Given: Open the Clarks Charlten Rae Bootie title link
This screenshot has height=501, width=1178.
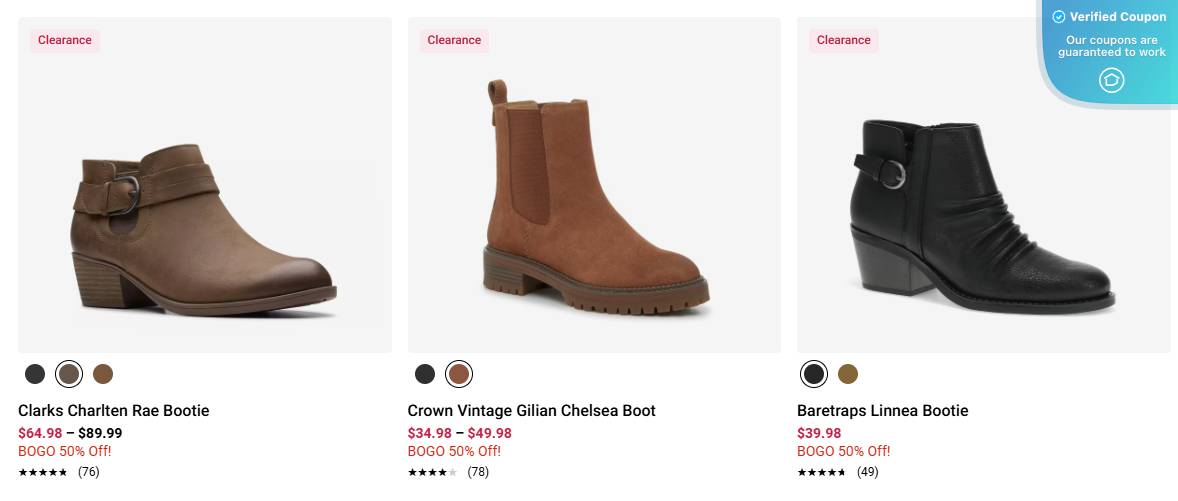Looking at the screenshot, I should click(x=114, y=411).
